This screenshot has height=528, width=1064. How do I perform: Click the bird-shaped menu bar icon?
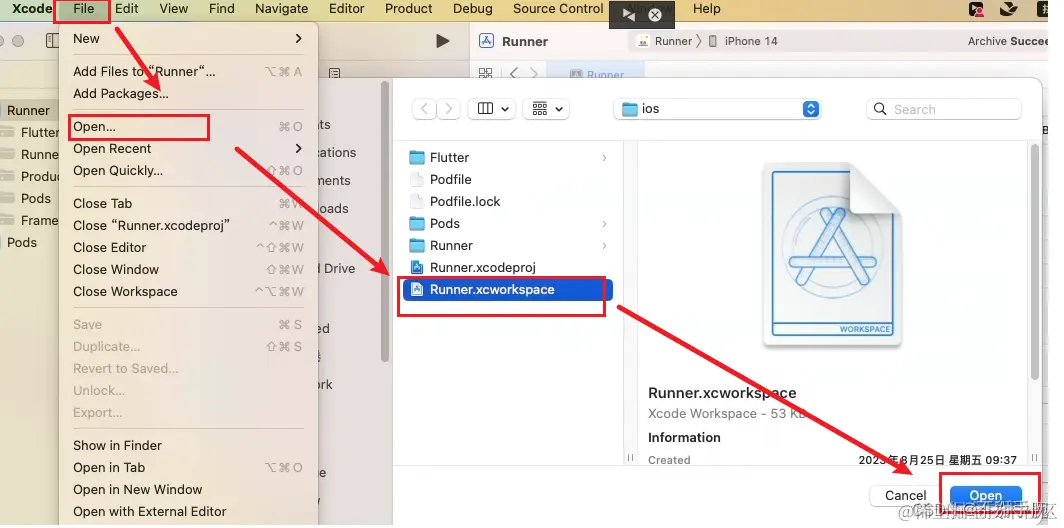coord(1009,9)
